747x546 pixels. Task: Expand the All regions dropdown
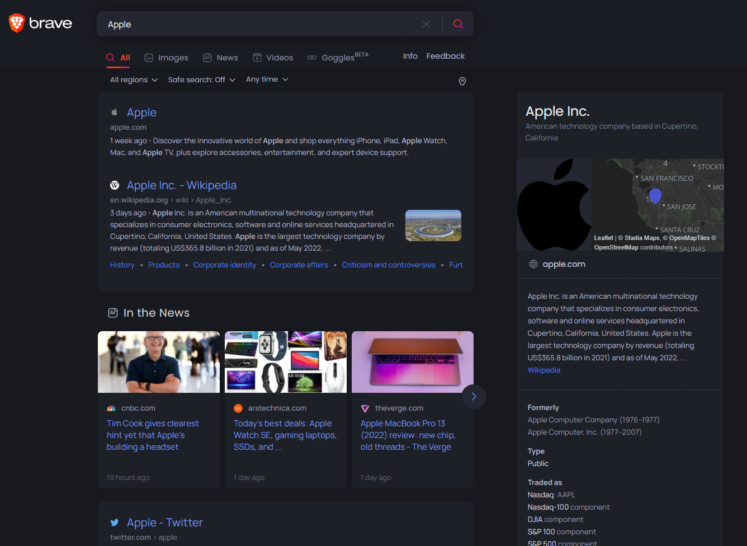(x=134, y=80)
